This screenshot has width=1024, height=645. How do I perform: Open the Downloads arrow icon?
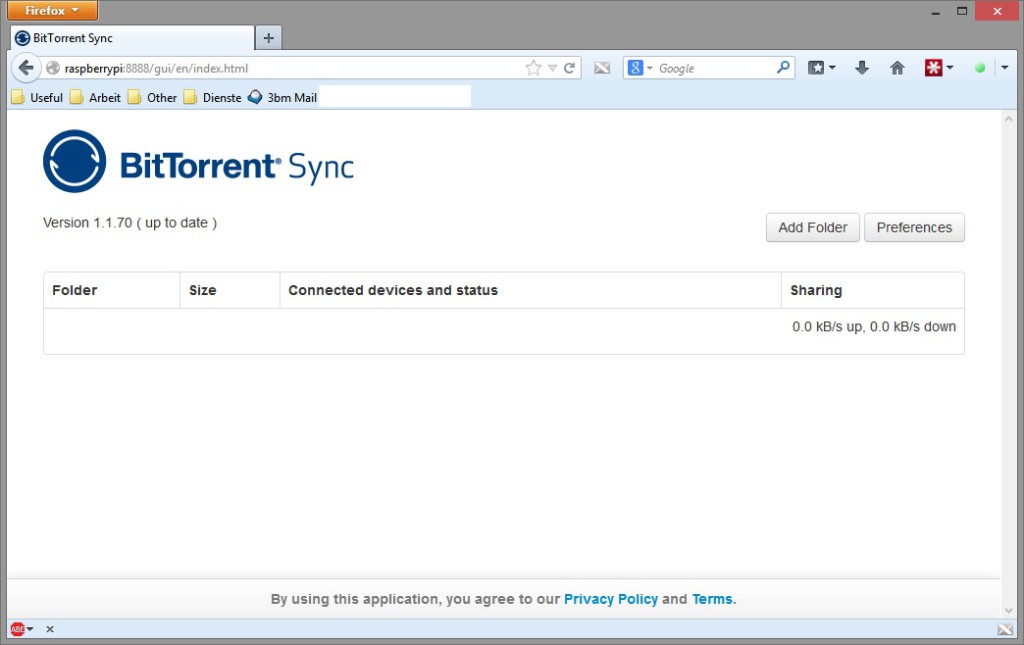click(x=862, y=68)
